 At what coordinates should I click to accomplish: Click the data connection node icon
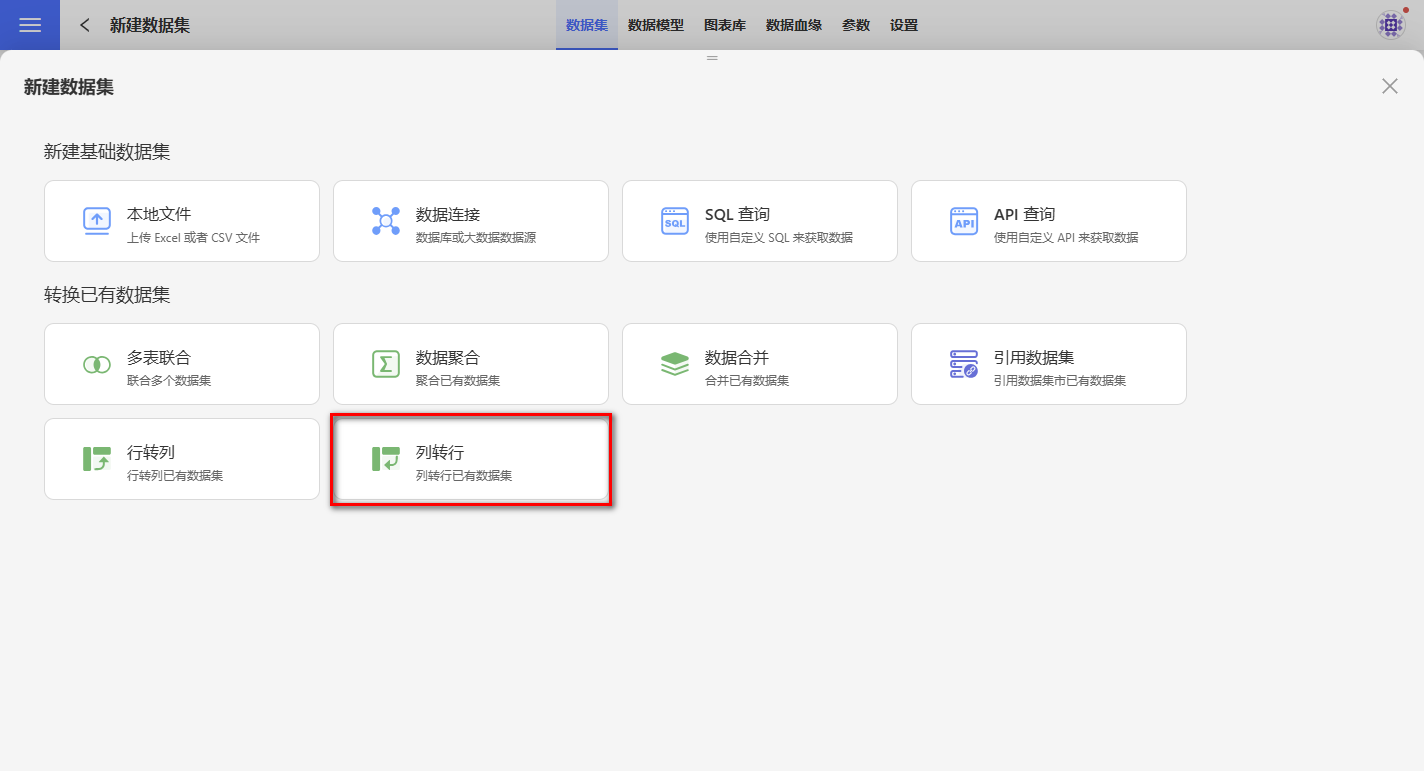[x=386, y=221]
